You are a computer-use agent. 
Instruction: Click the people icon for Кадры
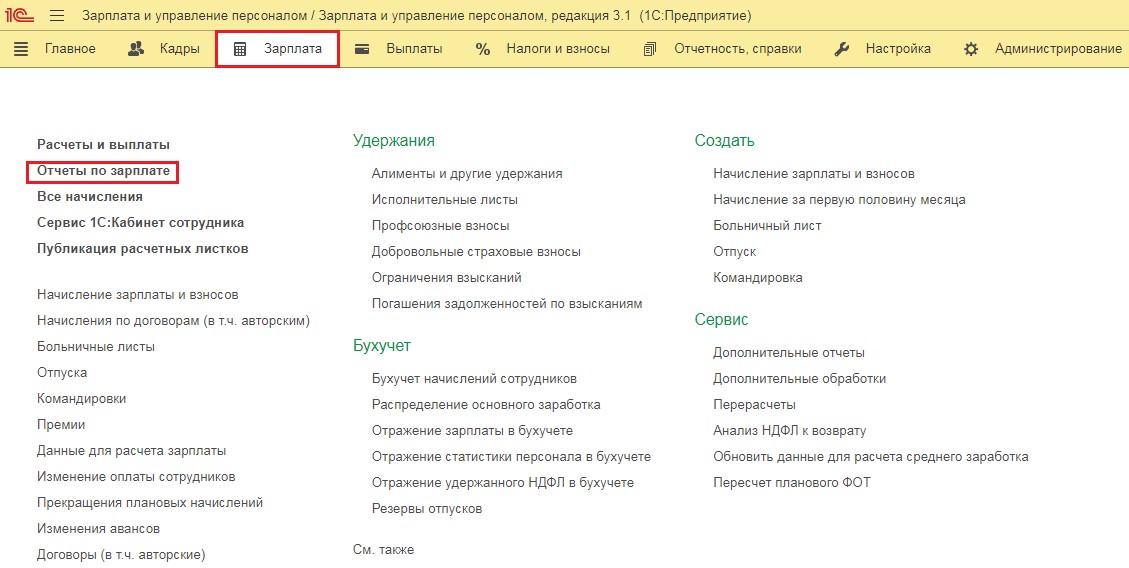point(136,49)
